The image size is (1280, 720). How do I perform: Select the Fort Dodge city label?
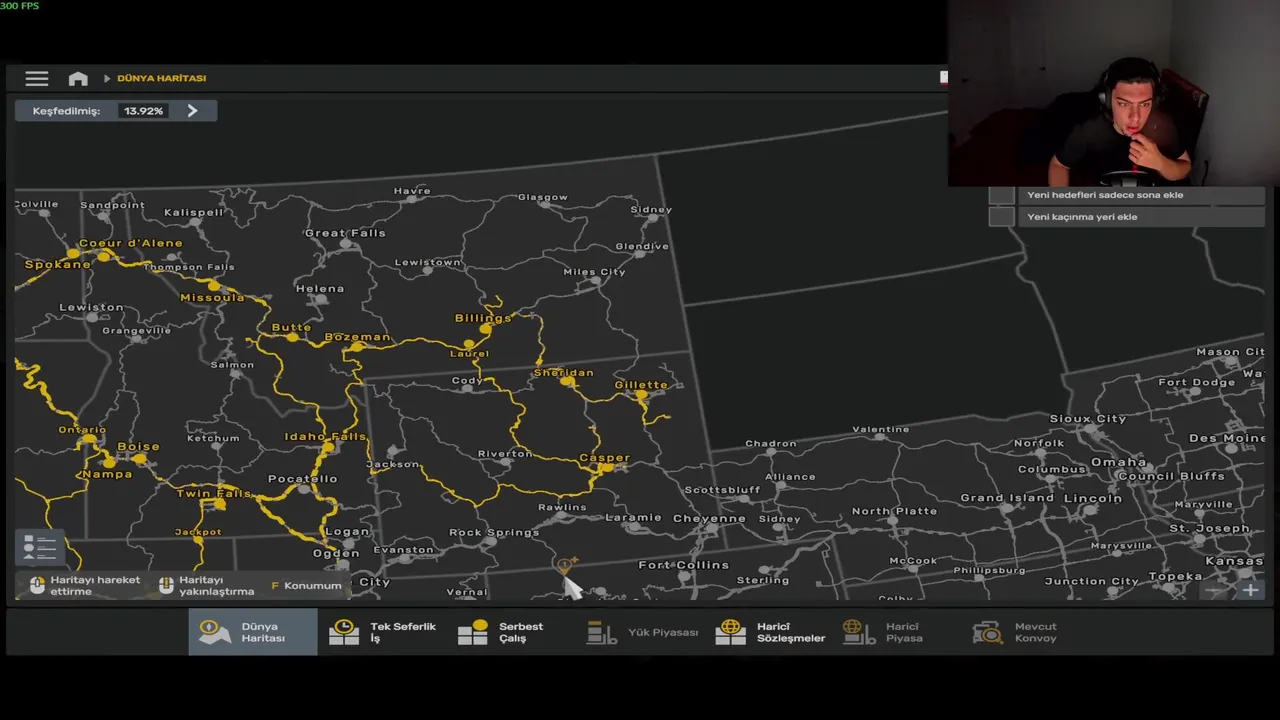coord(1197,383)
